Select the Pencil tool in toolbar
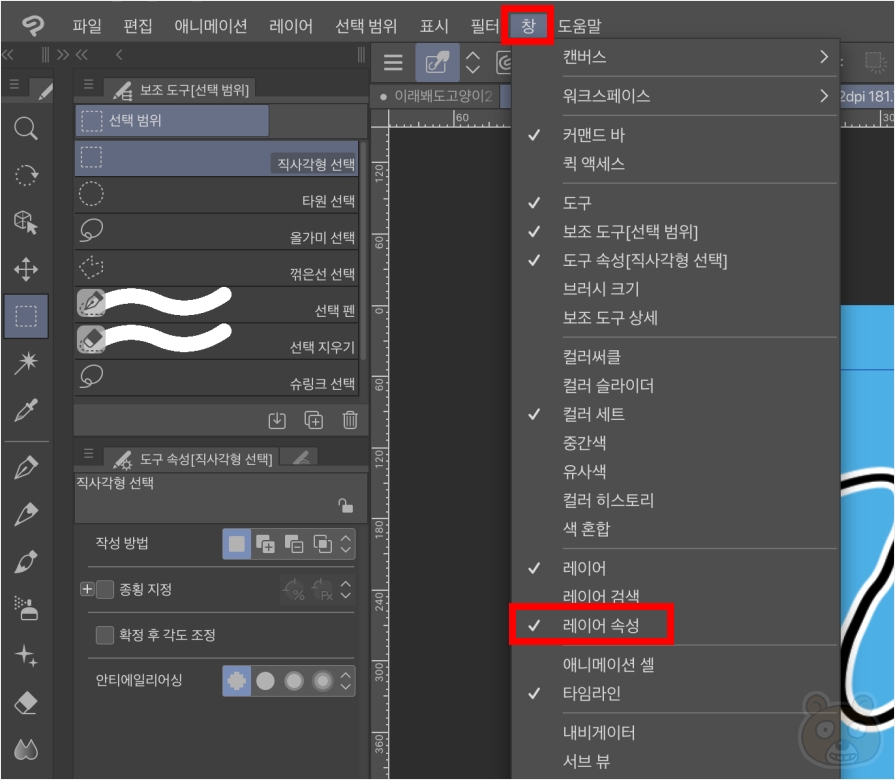The height and width of the screenshot is (780, 895). click(26, 514)
